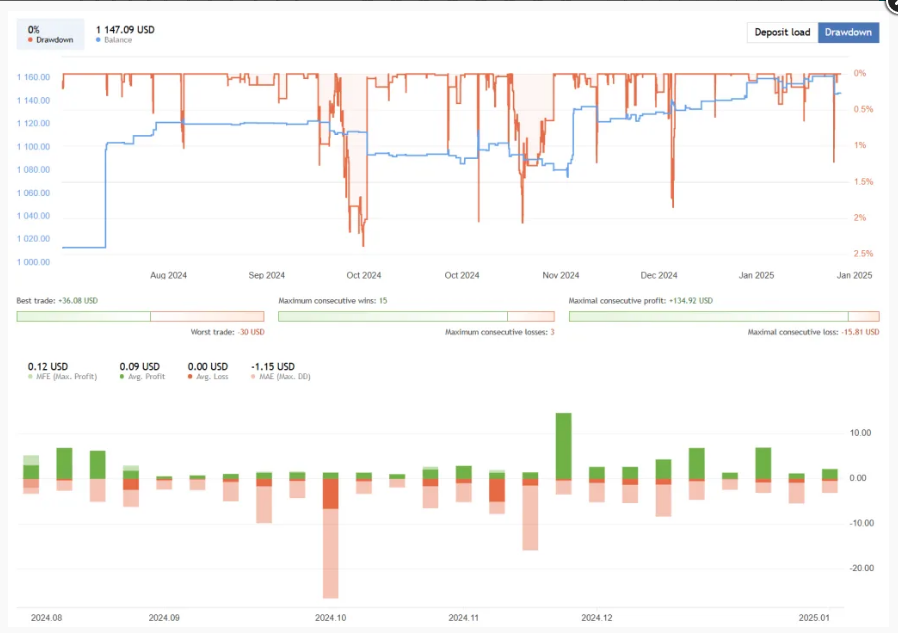
Task: Click the Nov 2024 date label
Action: pos(561,276)
